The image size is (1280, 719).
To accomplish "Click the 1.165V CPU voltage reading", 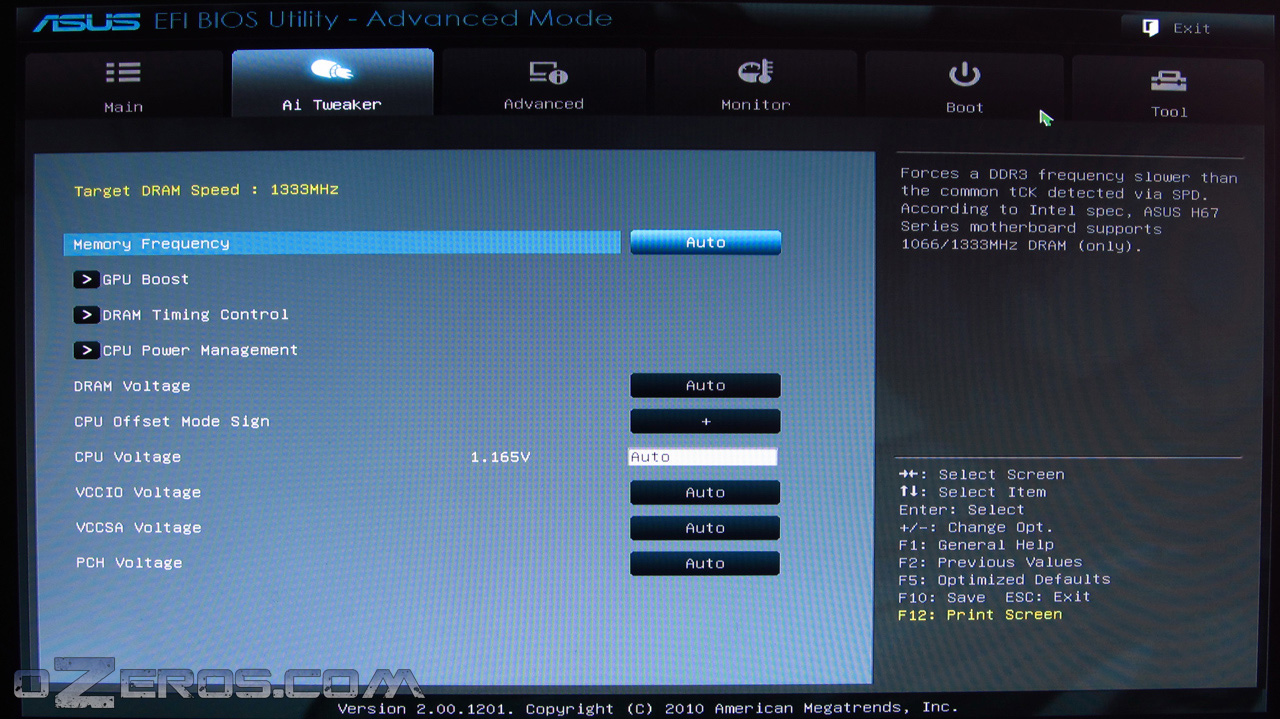I will [x=500, y=457].
